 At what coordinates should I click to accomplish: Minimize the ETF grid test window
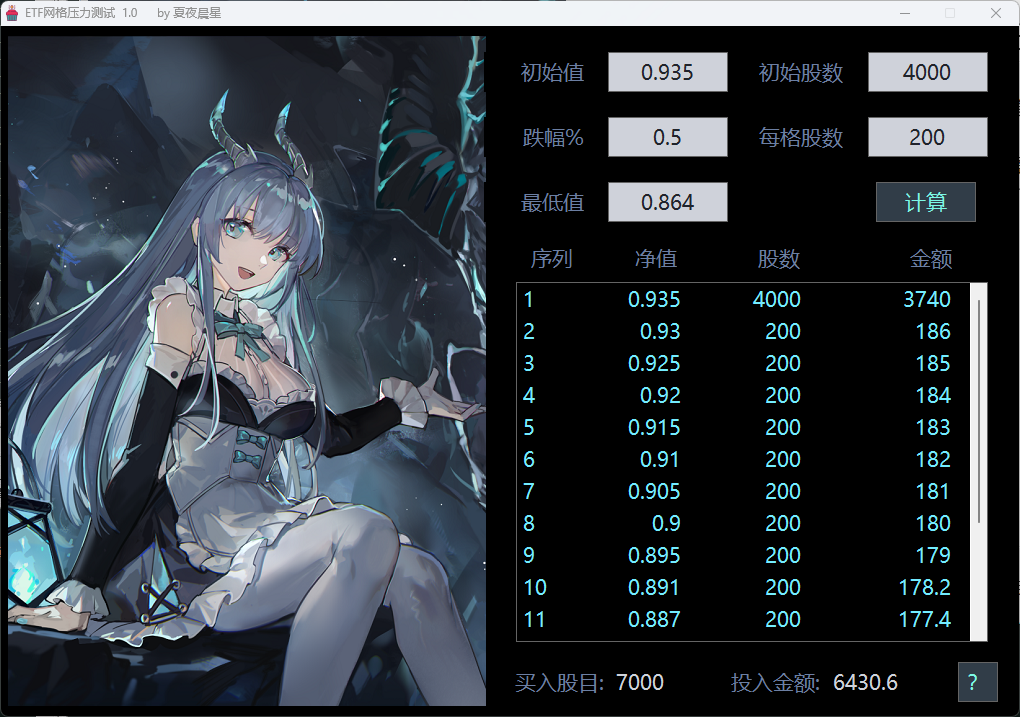pos(904,13)
